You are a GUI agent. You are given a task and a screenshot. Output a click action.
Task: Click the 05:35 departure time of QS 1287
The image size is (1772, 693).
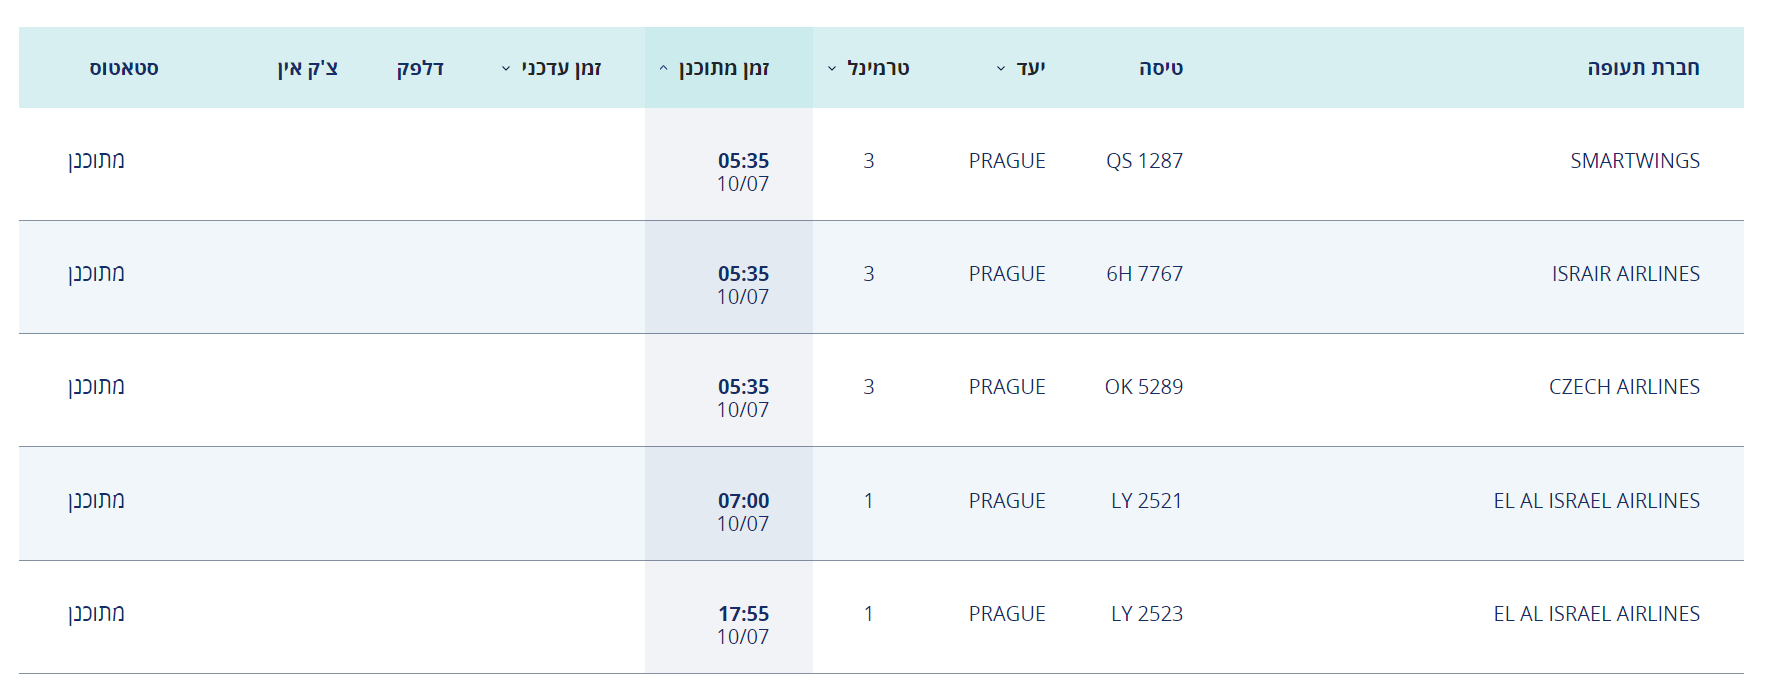click(x=744, y=158)
